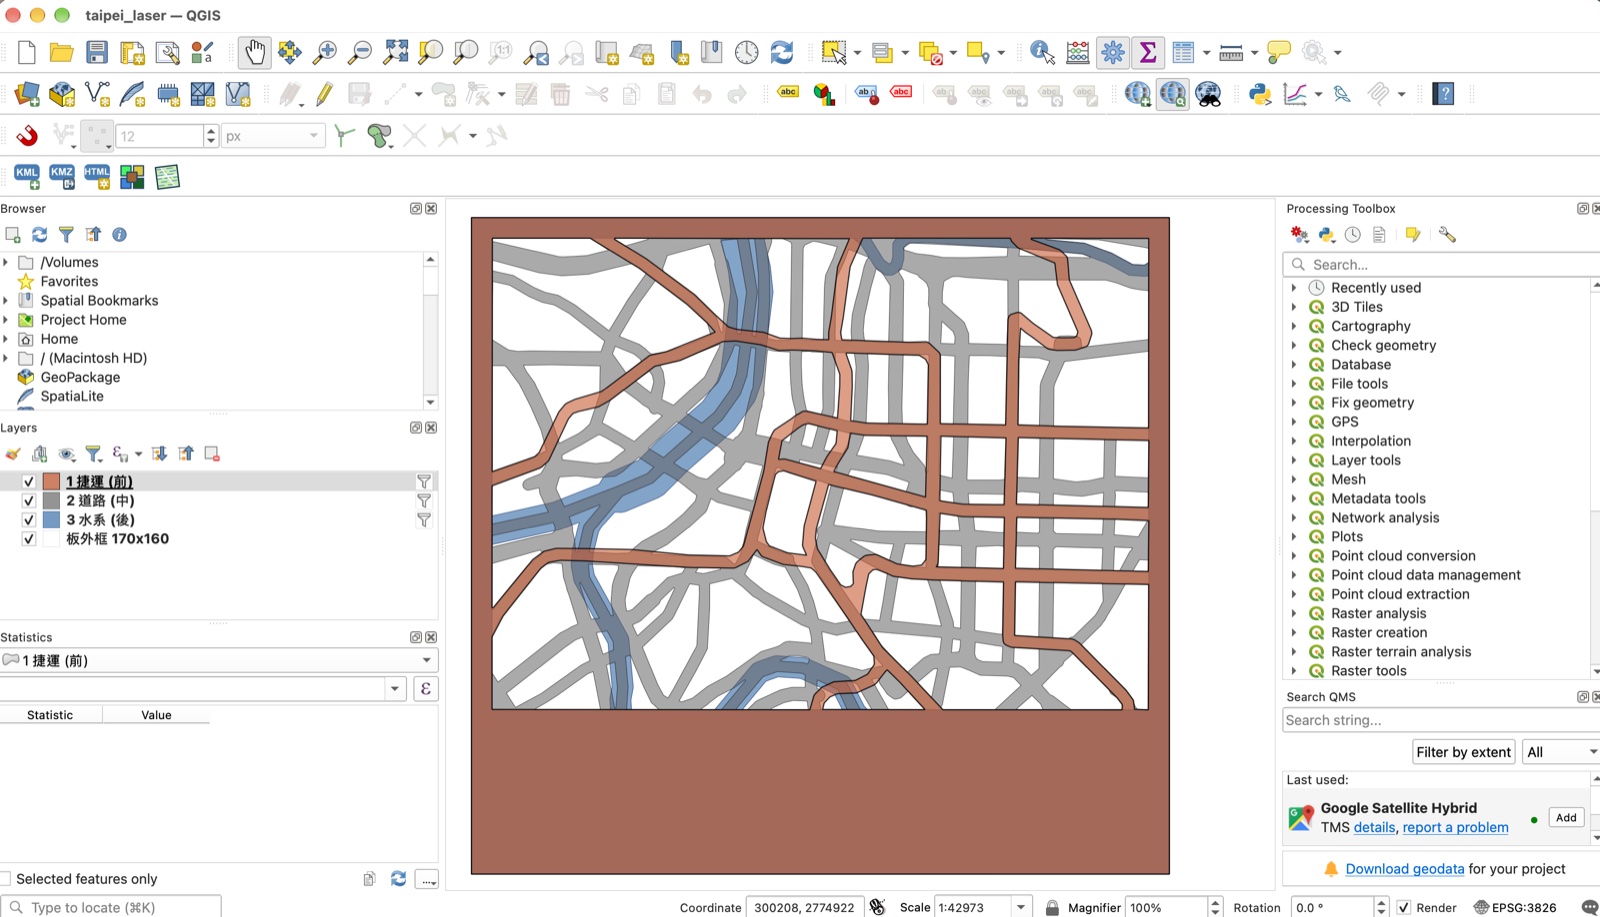Expand the /Volumes browser node

[x=6, y=262]
